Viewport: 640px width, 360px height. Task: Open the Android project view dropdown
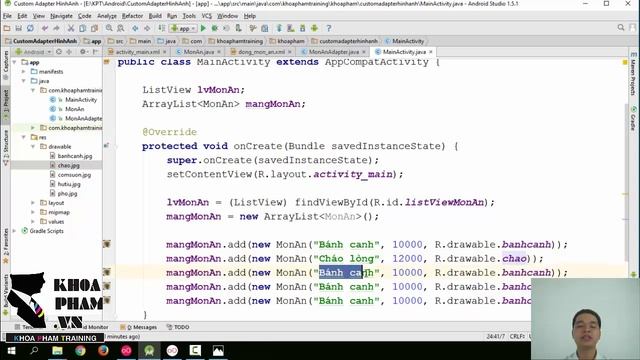[33, 52]
